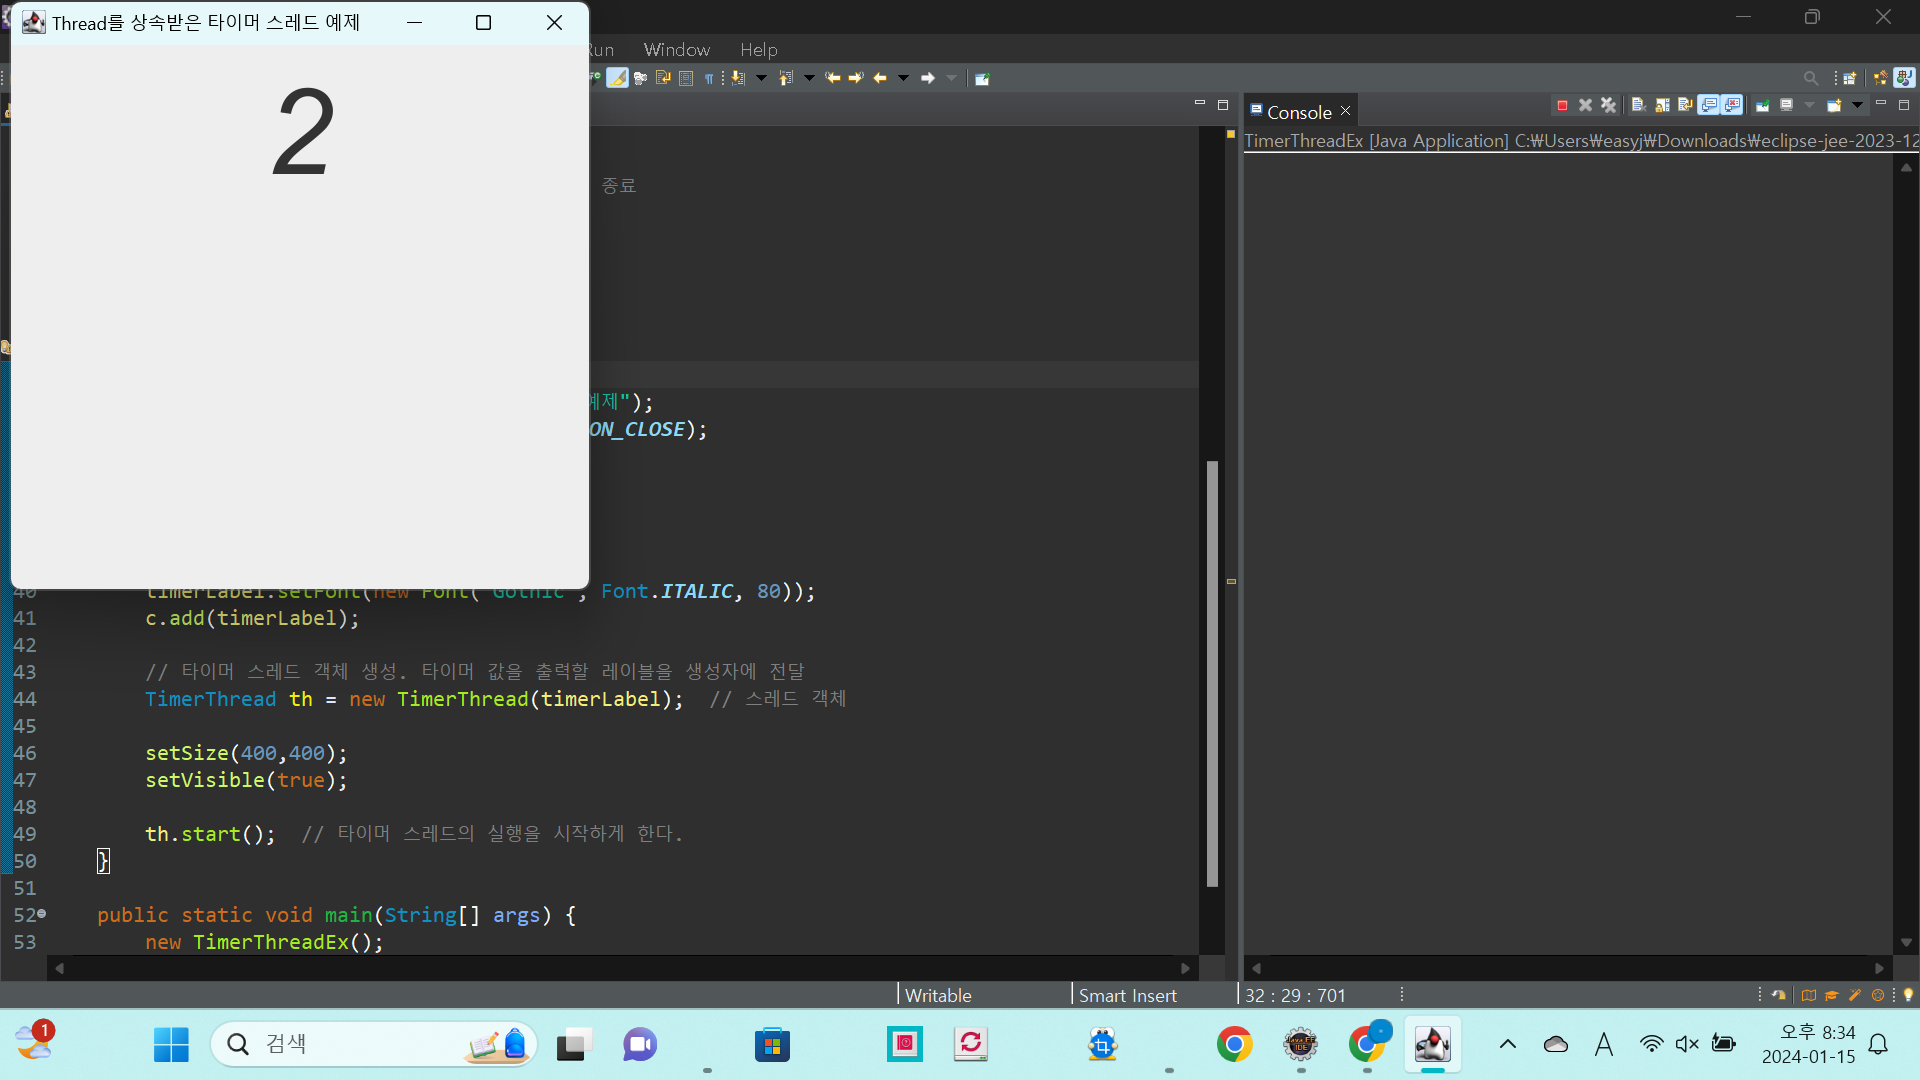Image resolution: width=1920 pixels, height=1080 pixels.
Task: Open the Window menu
Action: (x=676, y=49)
